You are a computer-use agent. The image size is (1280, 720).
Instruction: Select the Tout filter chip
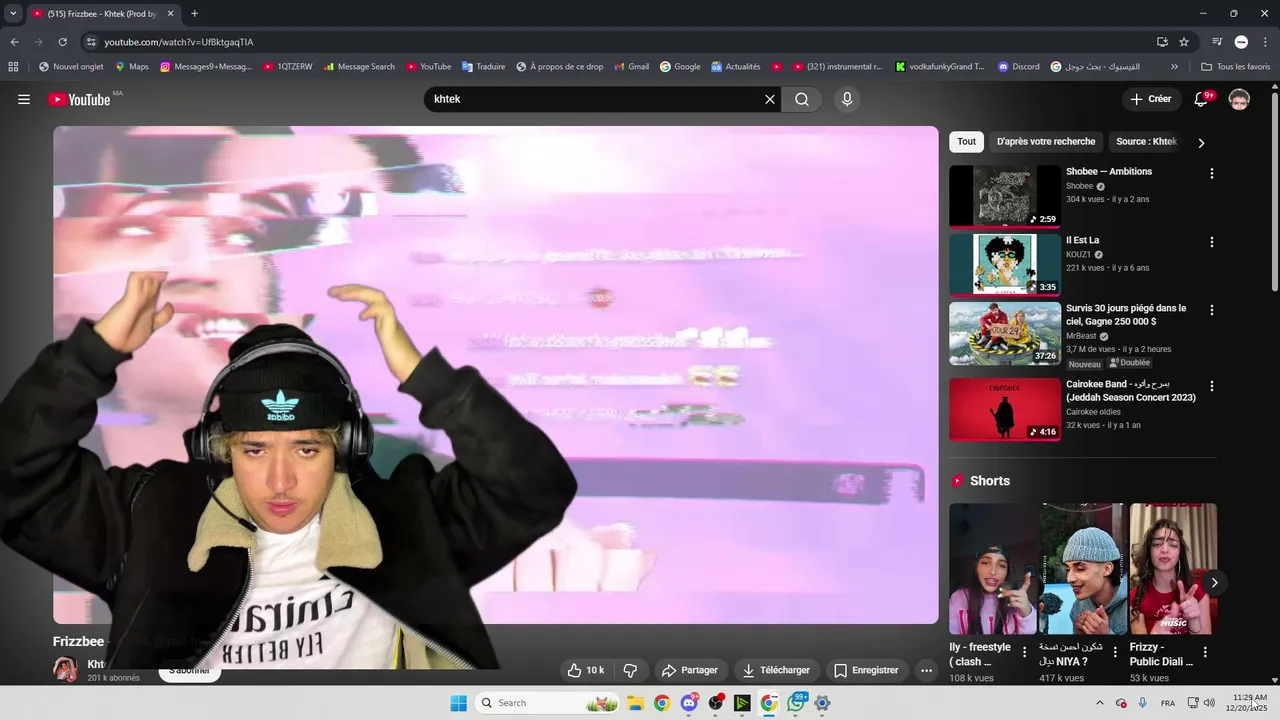tap(966, 142)
